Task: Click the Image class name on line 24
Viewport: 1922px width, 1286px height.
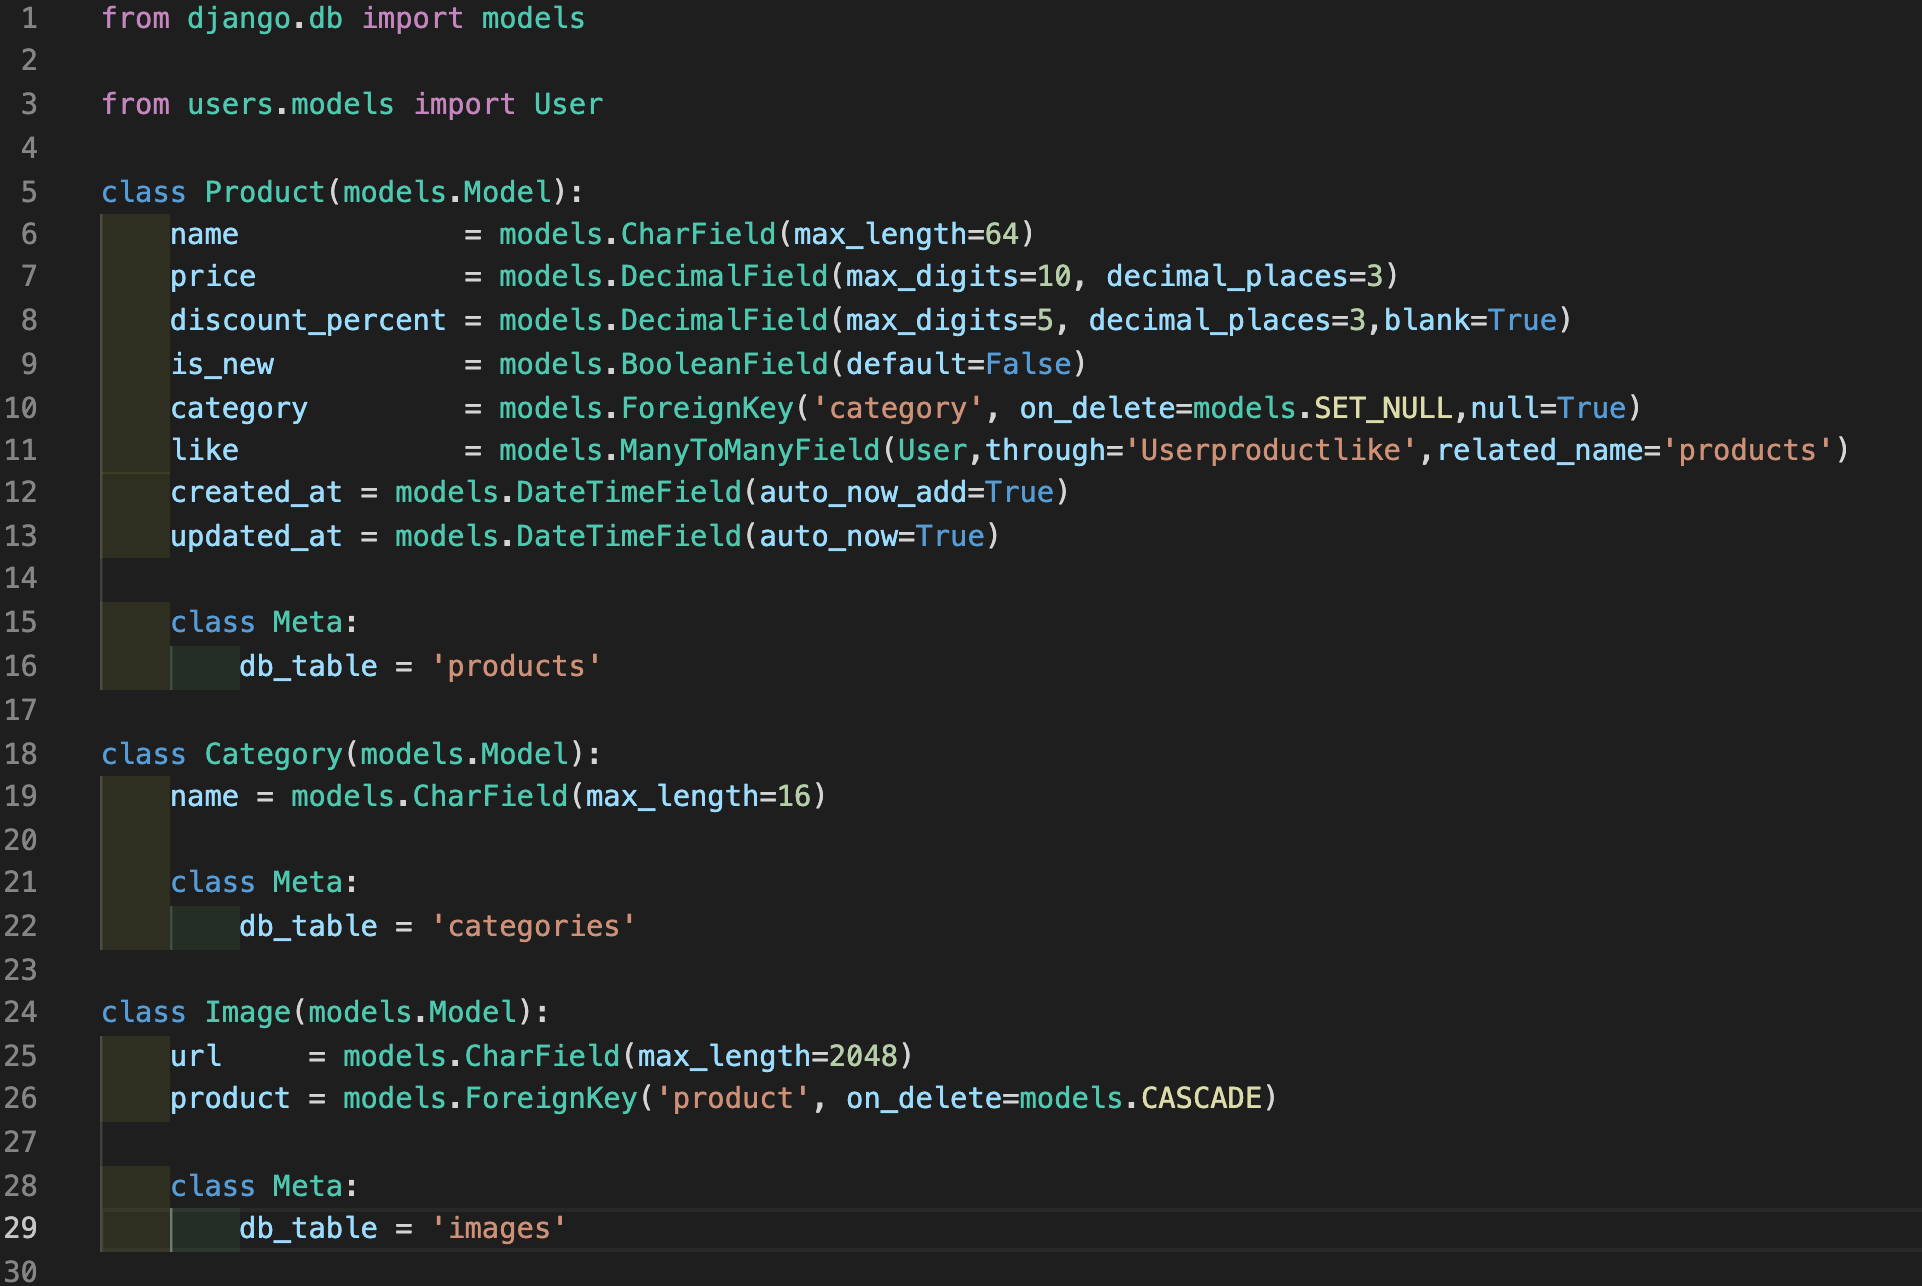Action: click(247, 1012)
